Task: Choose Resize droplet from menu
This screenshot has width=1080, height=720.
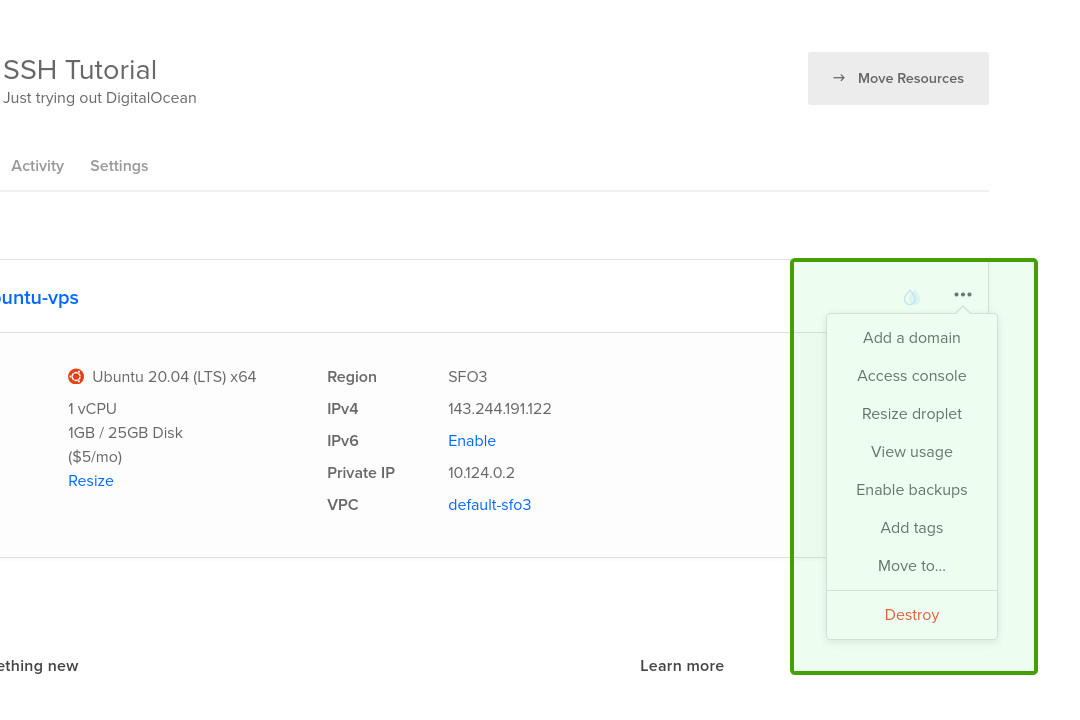Action: [911, 413]
